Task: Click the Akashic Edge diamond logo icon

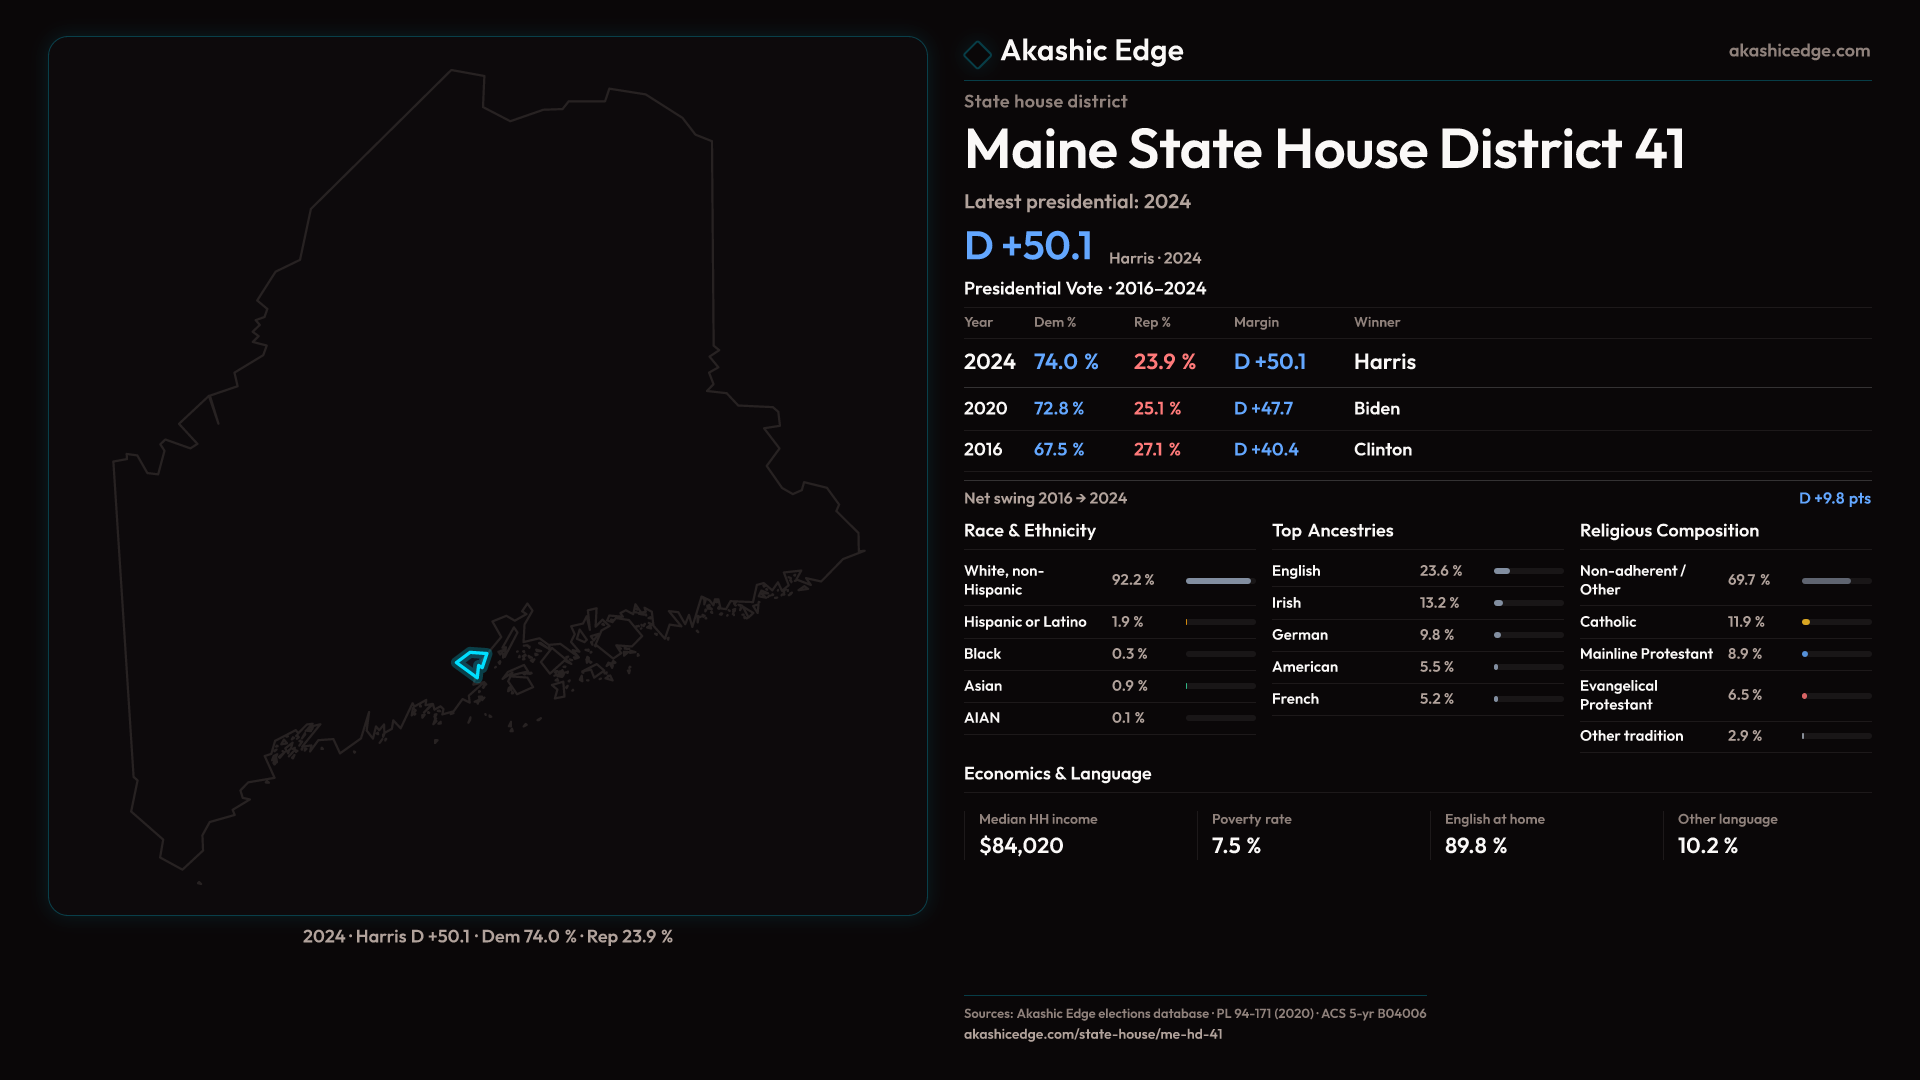Action: (977, 53)
